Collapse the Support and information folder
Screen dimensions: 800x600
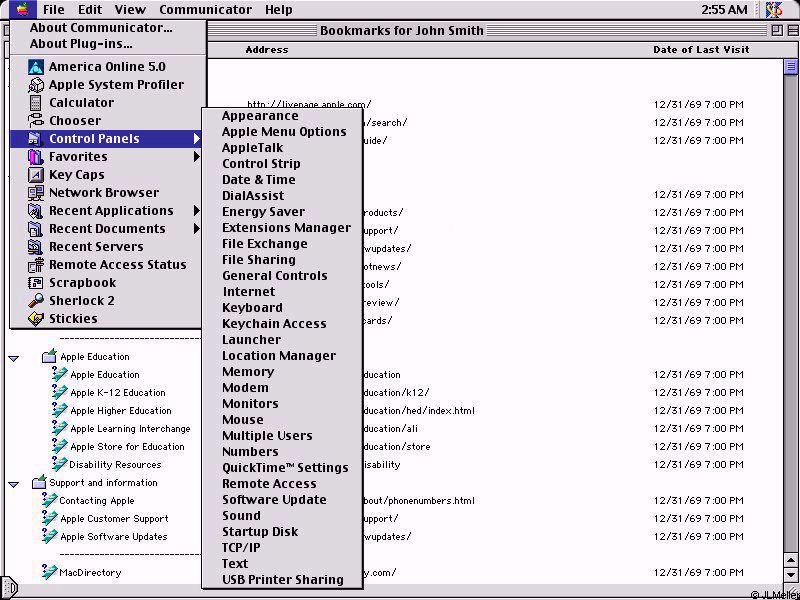point(14,483)
